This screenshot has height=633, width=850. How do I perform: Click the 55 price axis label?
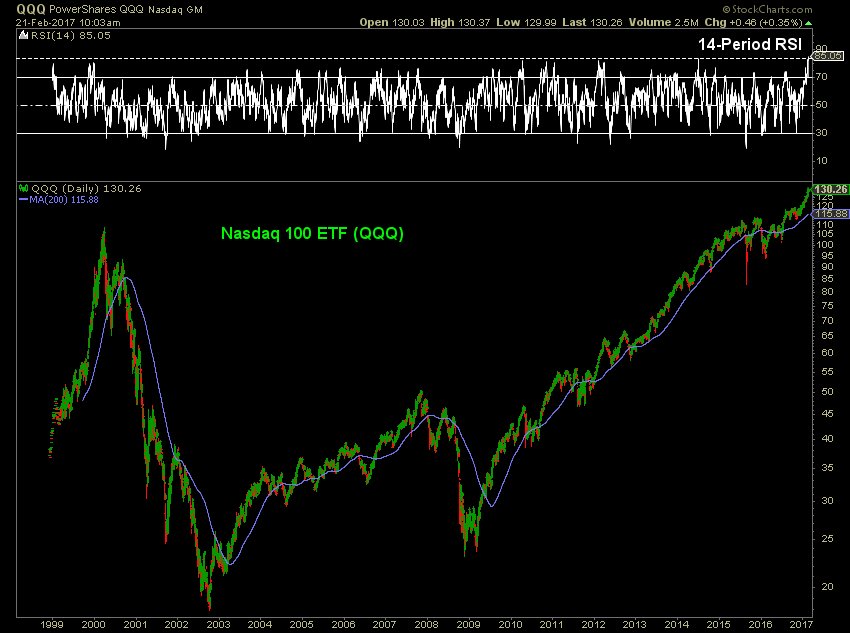click(826, 372)
